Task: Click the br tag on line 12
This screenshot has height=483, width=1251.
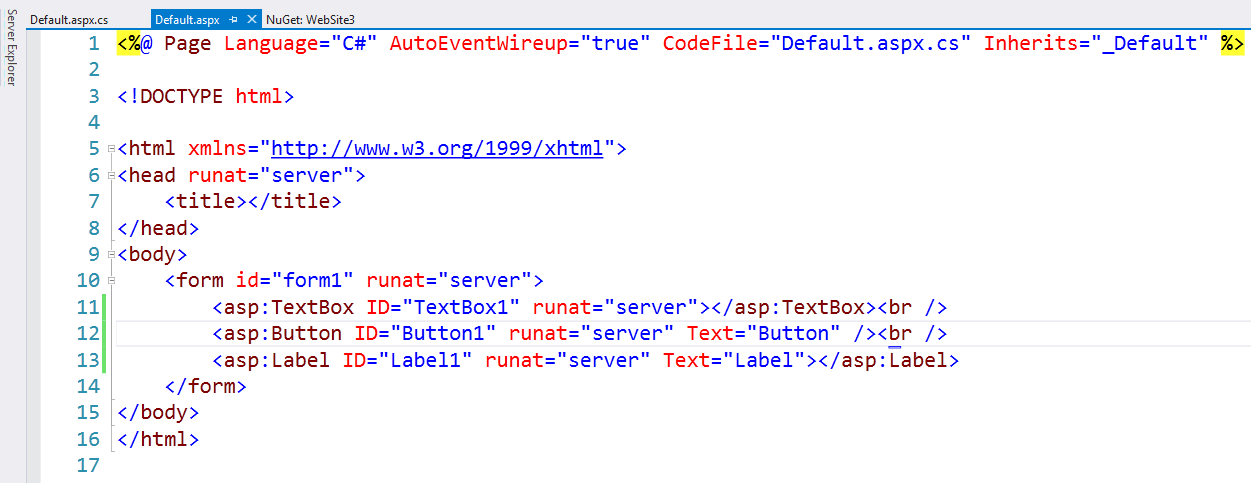Action: 913,333
